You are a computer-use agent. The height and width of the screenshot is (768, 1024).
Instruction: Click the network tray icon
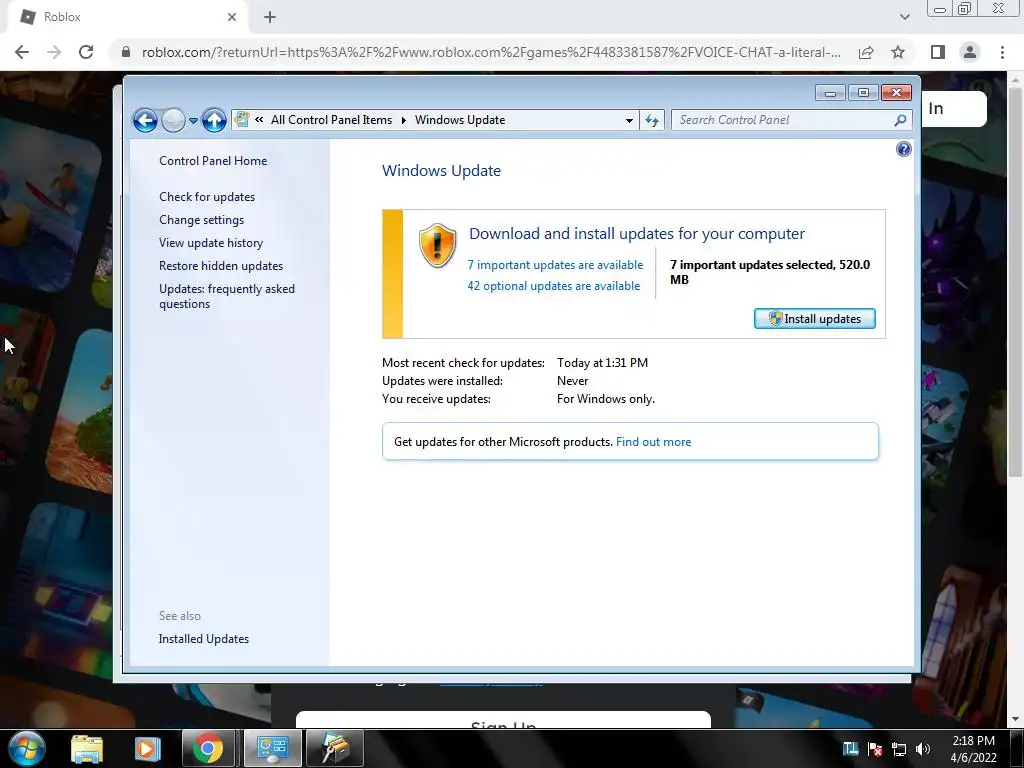pos(899,749)
